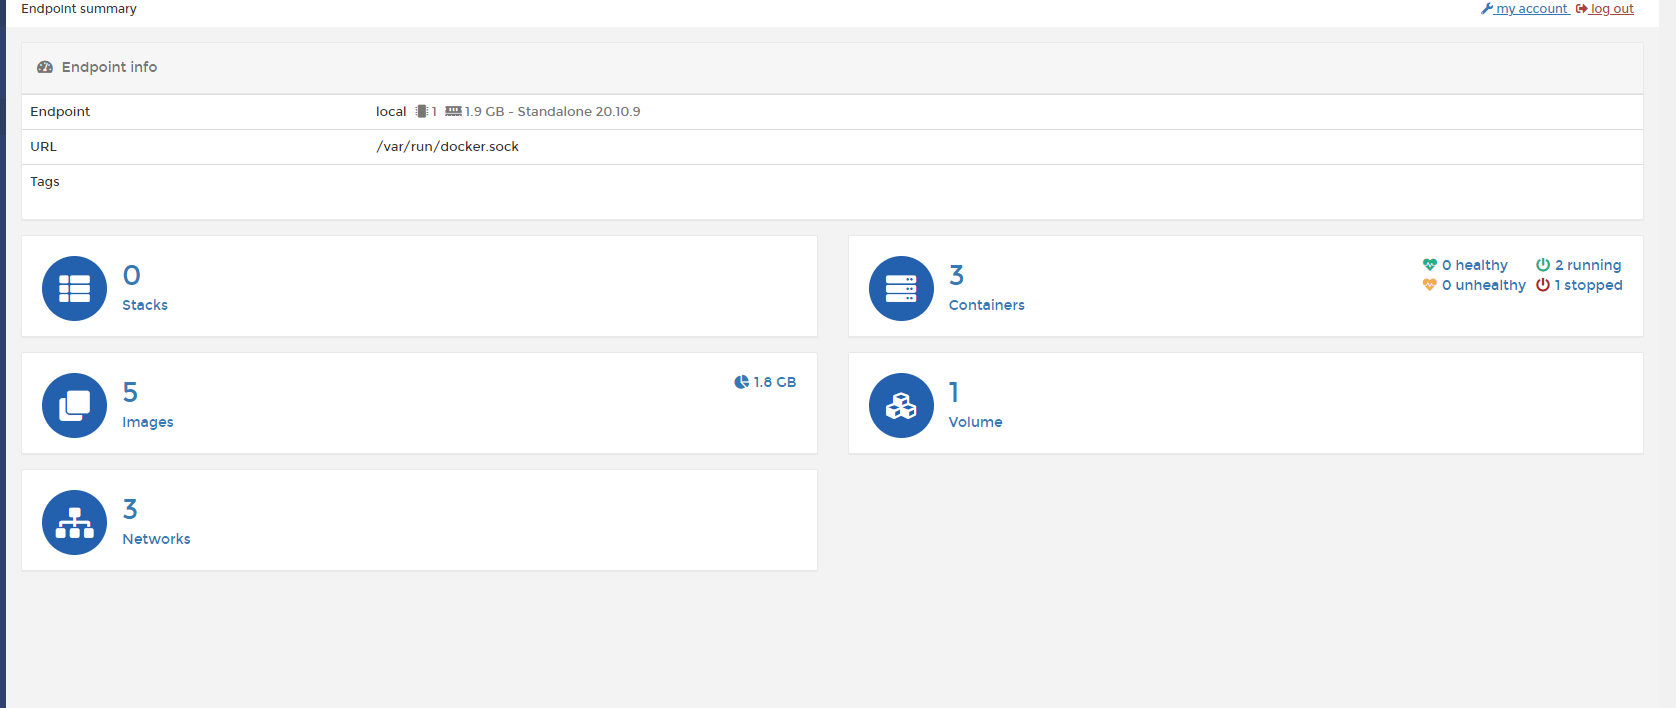The image size is (1676, 708).
Task: Open the Stacks label link
Action: (x=145, y=305)
